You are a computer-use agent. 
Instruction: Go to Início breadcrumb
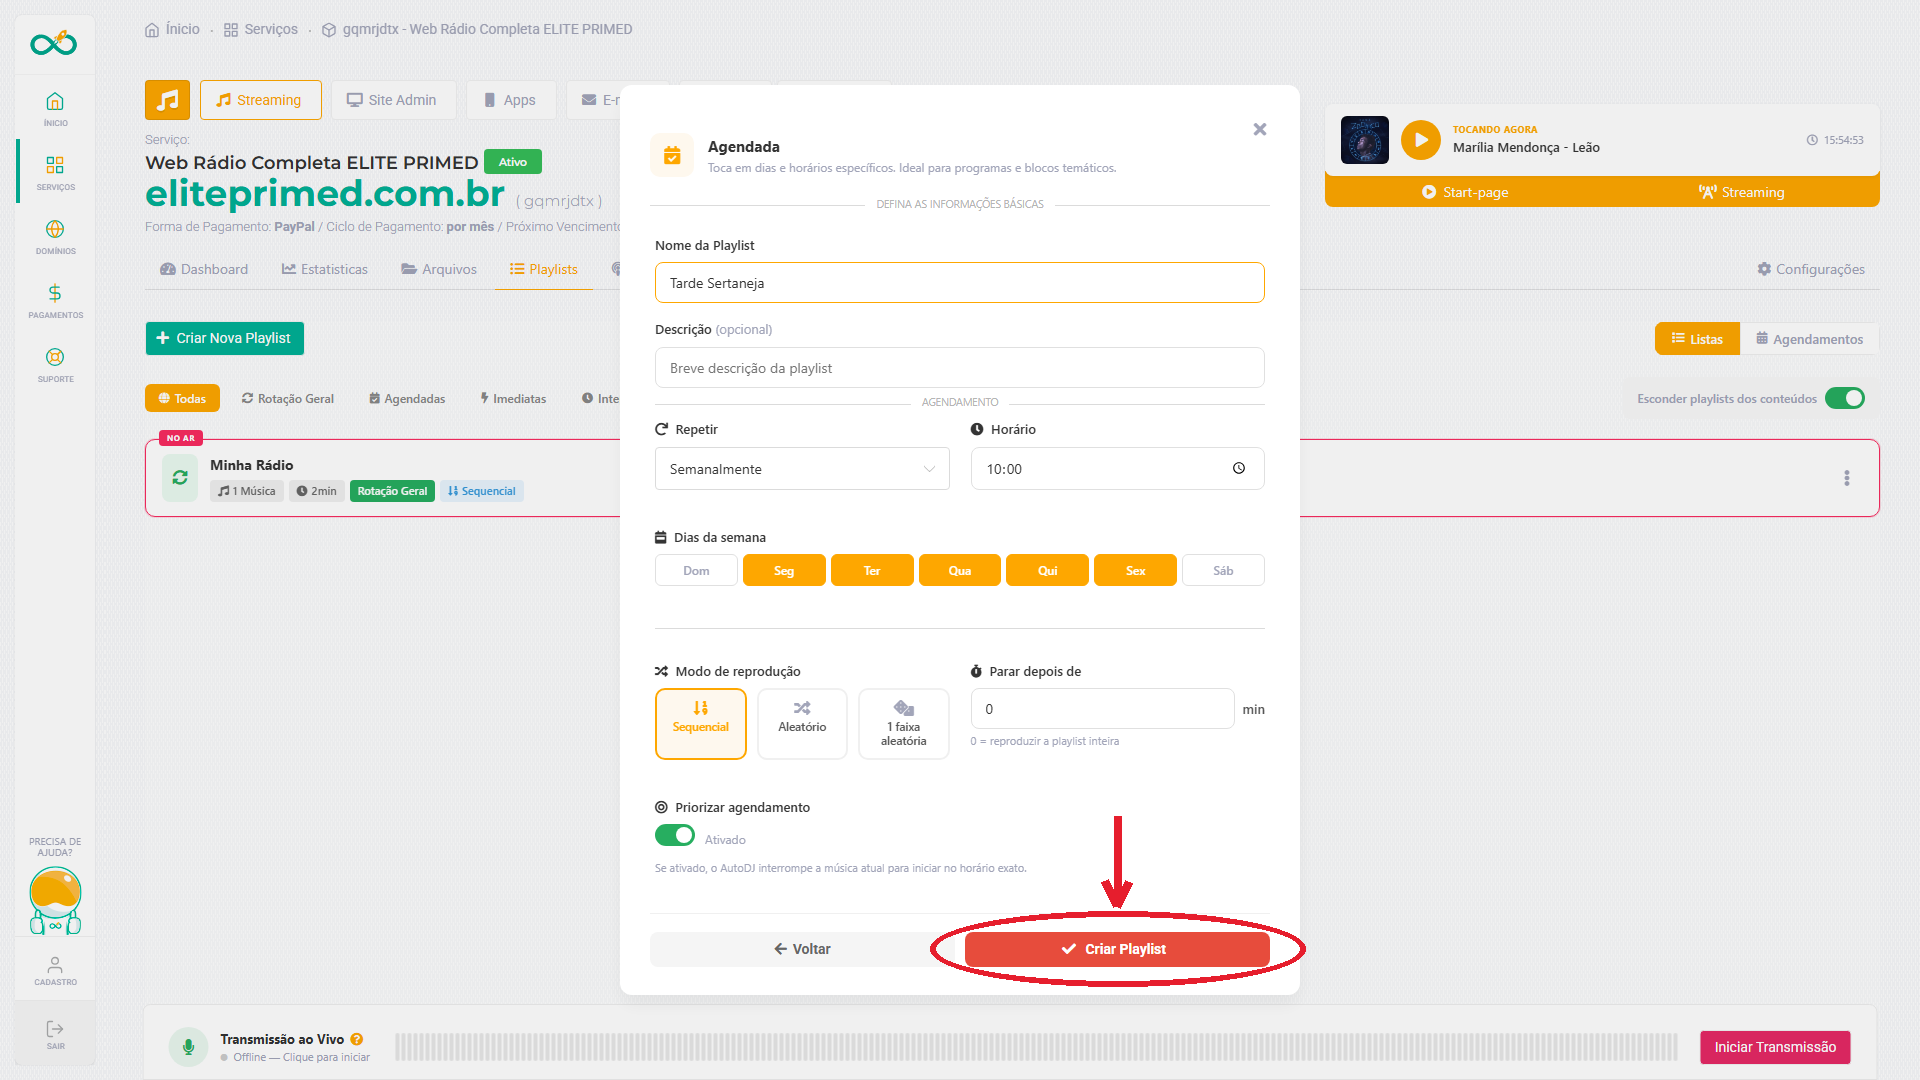[x=172, y=29]
